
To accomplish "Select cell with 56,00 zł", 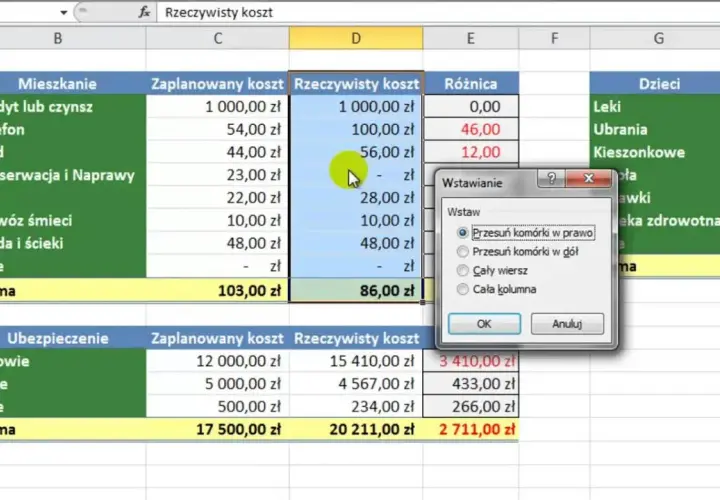I will [x=356, y=152].
